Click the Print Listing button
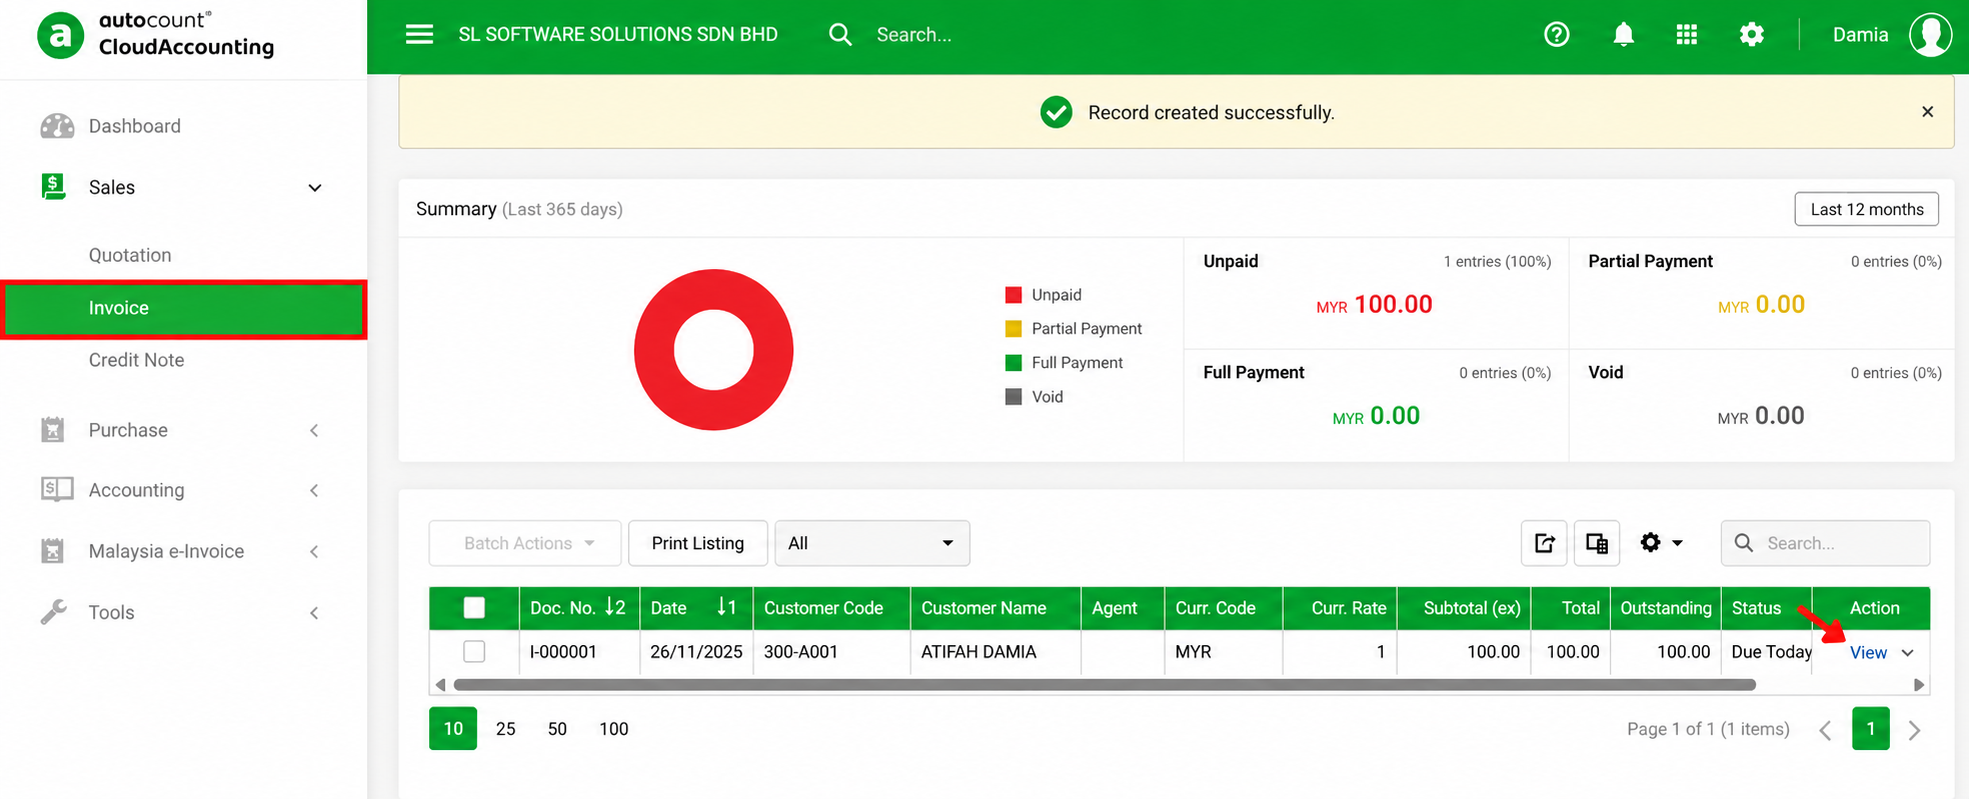The height and width of the screenshot is (799, 1969). (697, 543)
